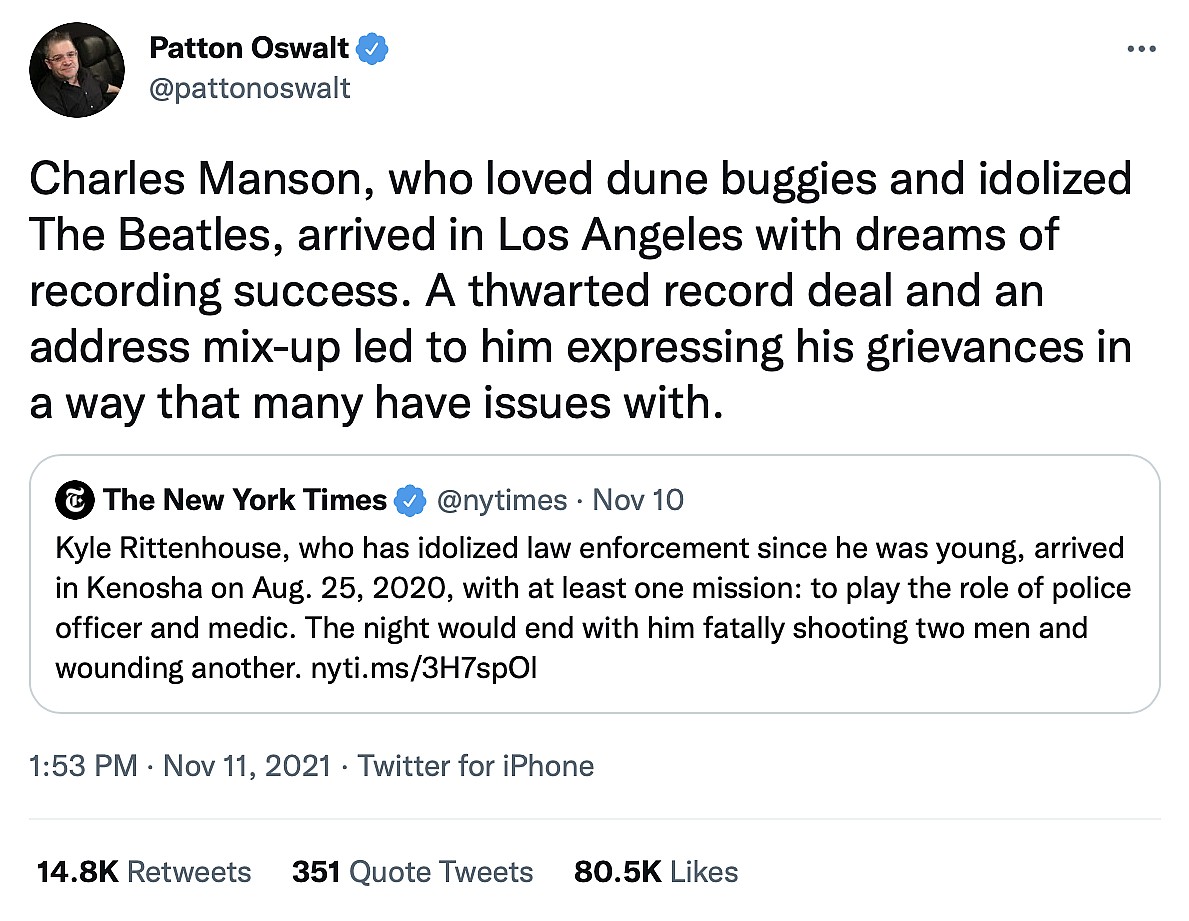Click the blue verified badge beside Patton Oswalt
This screenshot has height=921, width=1189.
(x=374, y=47)
